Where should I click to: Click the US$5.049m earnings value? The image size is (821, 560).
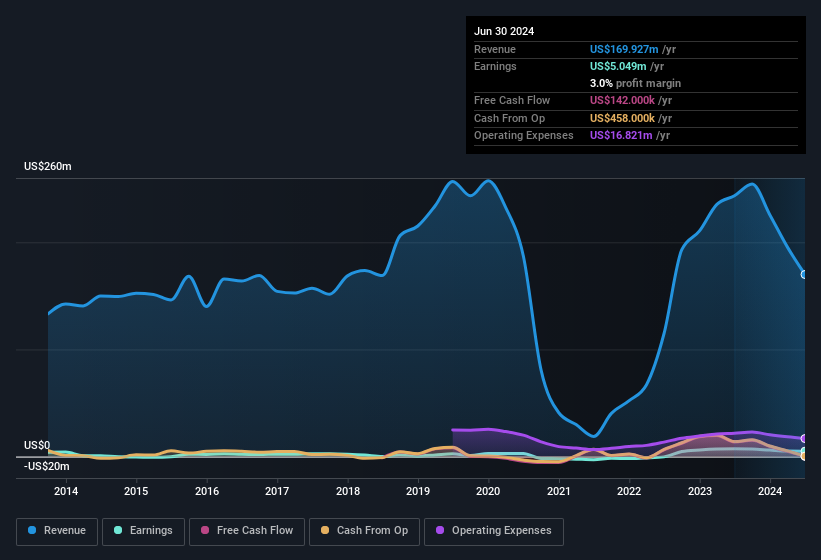coord(618,66)
